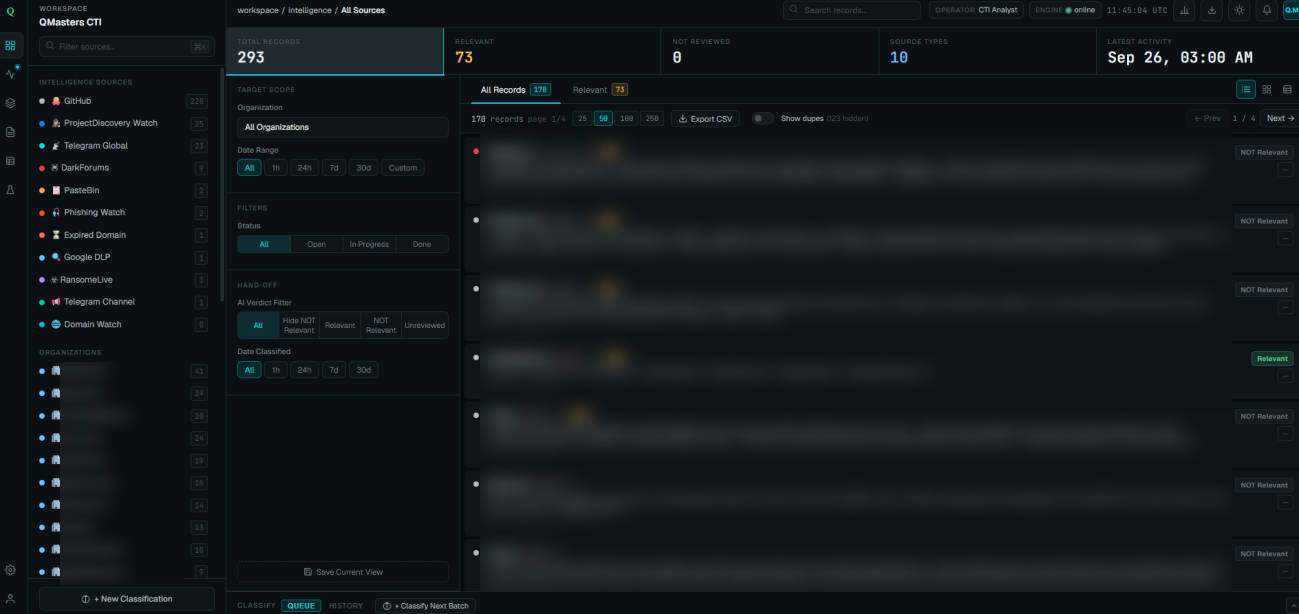This screenshot has height=614, width=1299.
Task: Select Unreviewed verdict filter
Action: coord(425,325)
